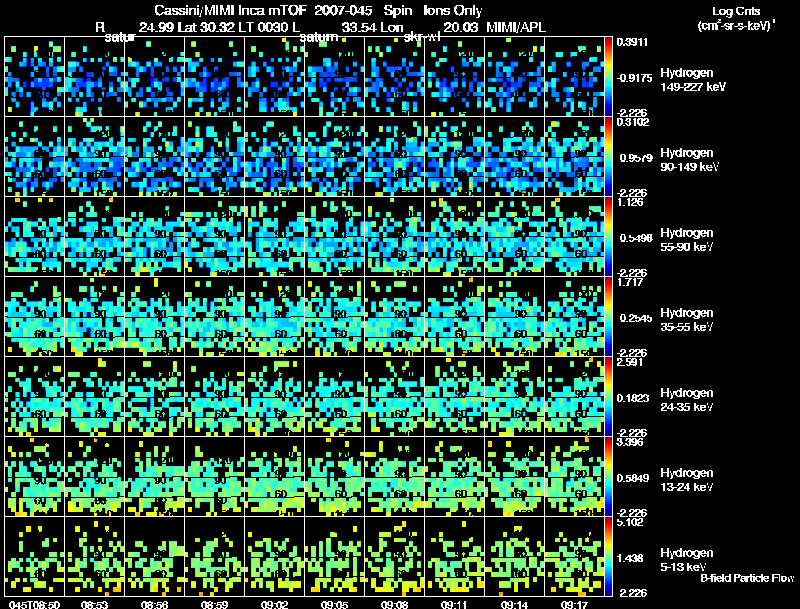800x609 pixels.
Task: Open the 09:17 panel in 5-13 keV row
Action: click(574, 556)
